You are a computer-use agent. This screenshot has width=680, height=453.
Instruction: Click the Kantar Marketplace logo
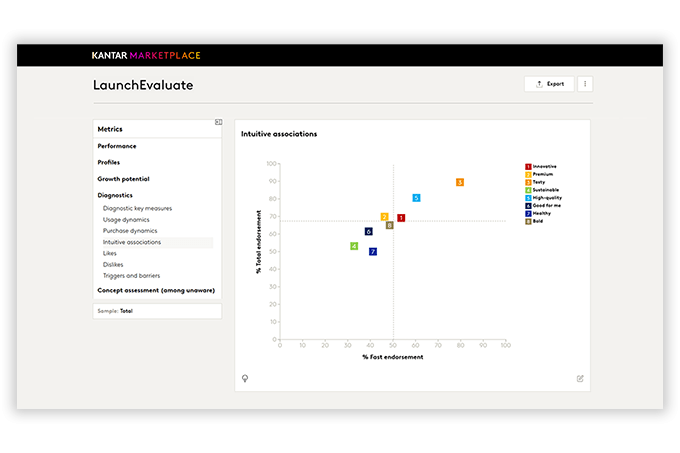(x=146, y=55)
